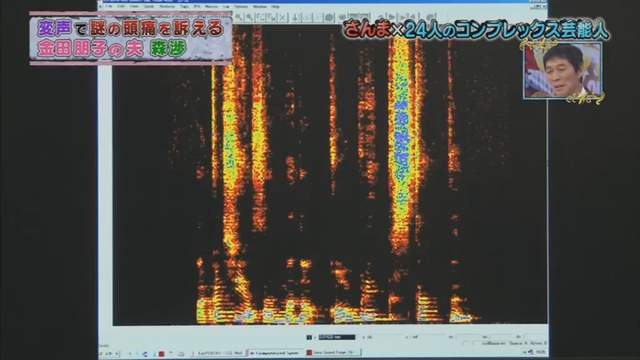This screenshot has height=360, width=640.
Task: Click inside the spectrogram display
Action: (x=330, y=176)
